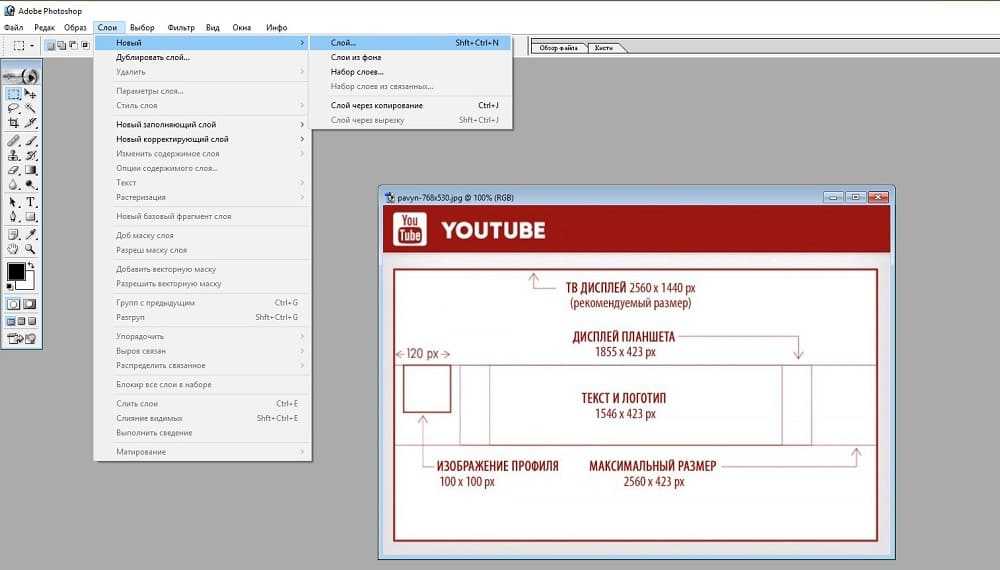Click the pavyn-768x530.jpg document title bar
The width and height of the screenshot is (1000, 570).
pyautogui.click(x=600, y=197)
